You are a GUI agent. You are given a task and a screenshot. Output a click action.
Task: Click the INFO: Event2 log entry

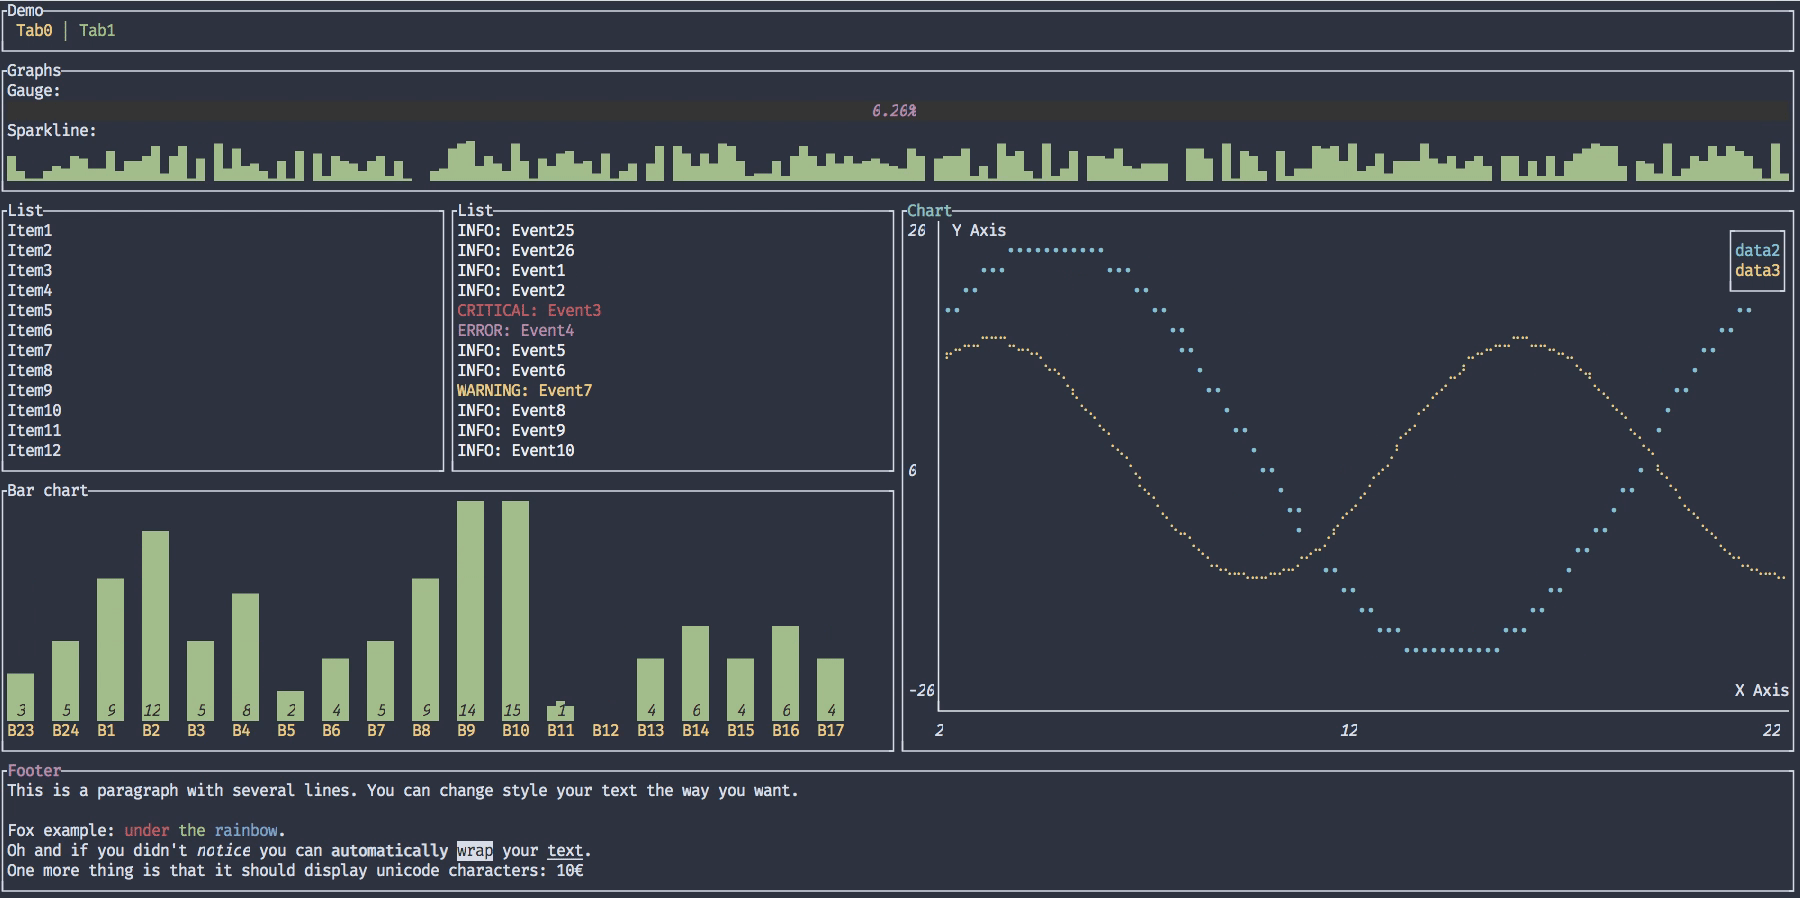click(511, 291)
